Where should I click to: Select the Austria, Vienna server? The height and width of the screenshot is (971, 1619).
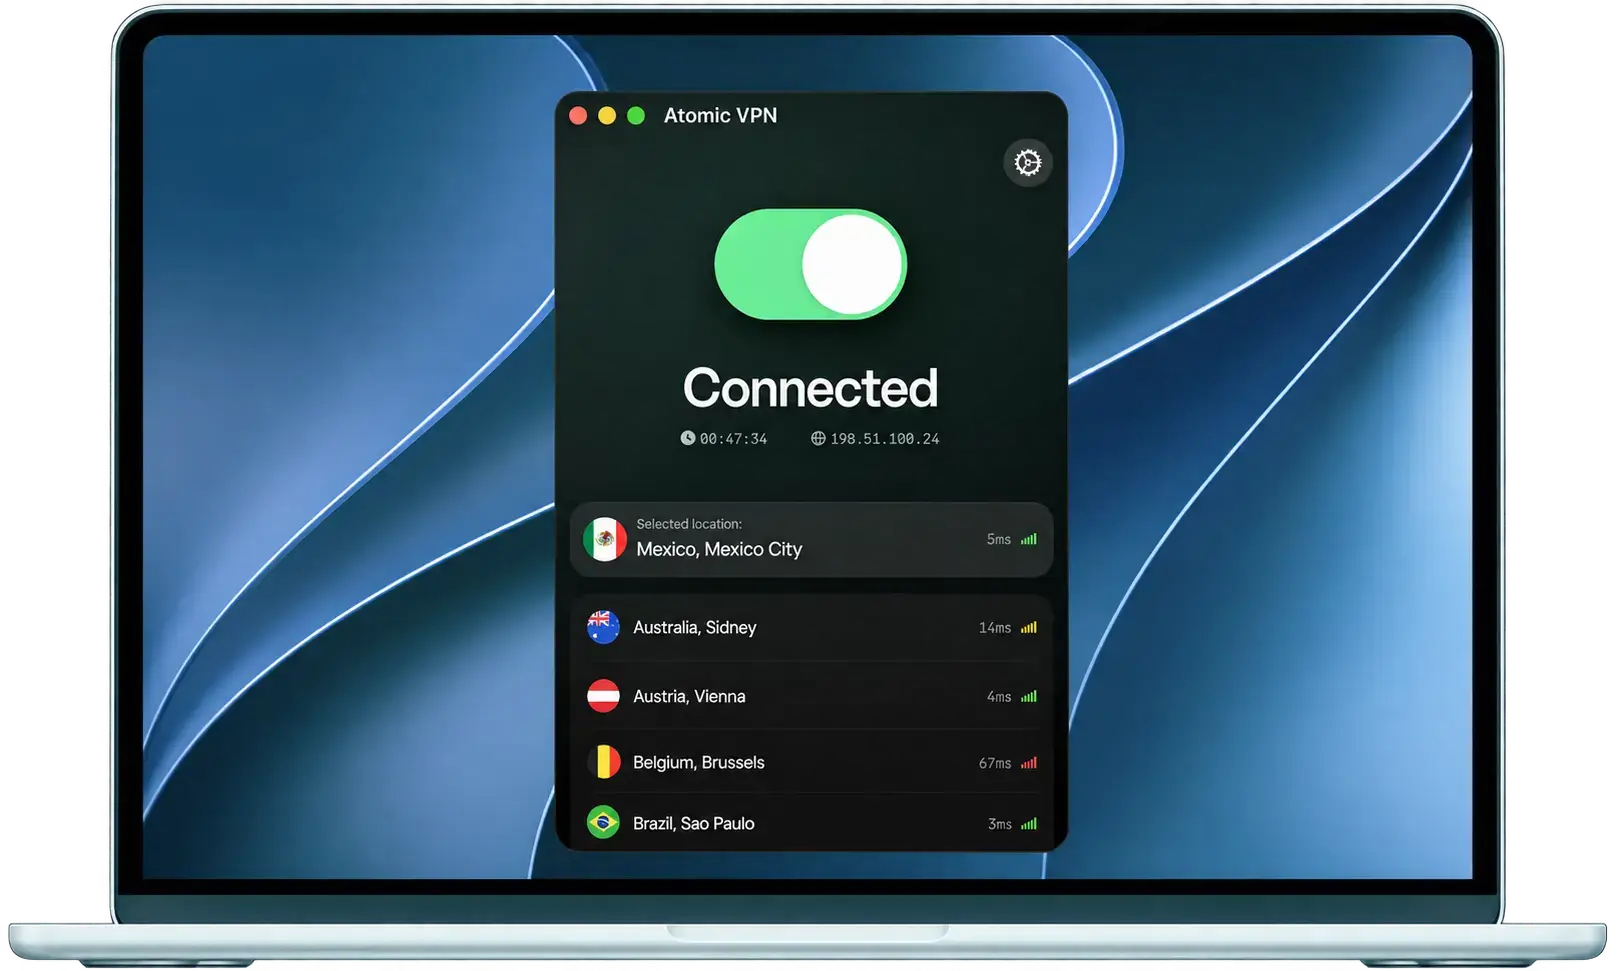(x=811, y=696)
